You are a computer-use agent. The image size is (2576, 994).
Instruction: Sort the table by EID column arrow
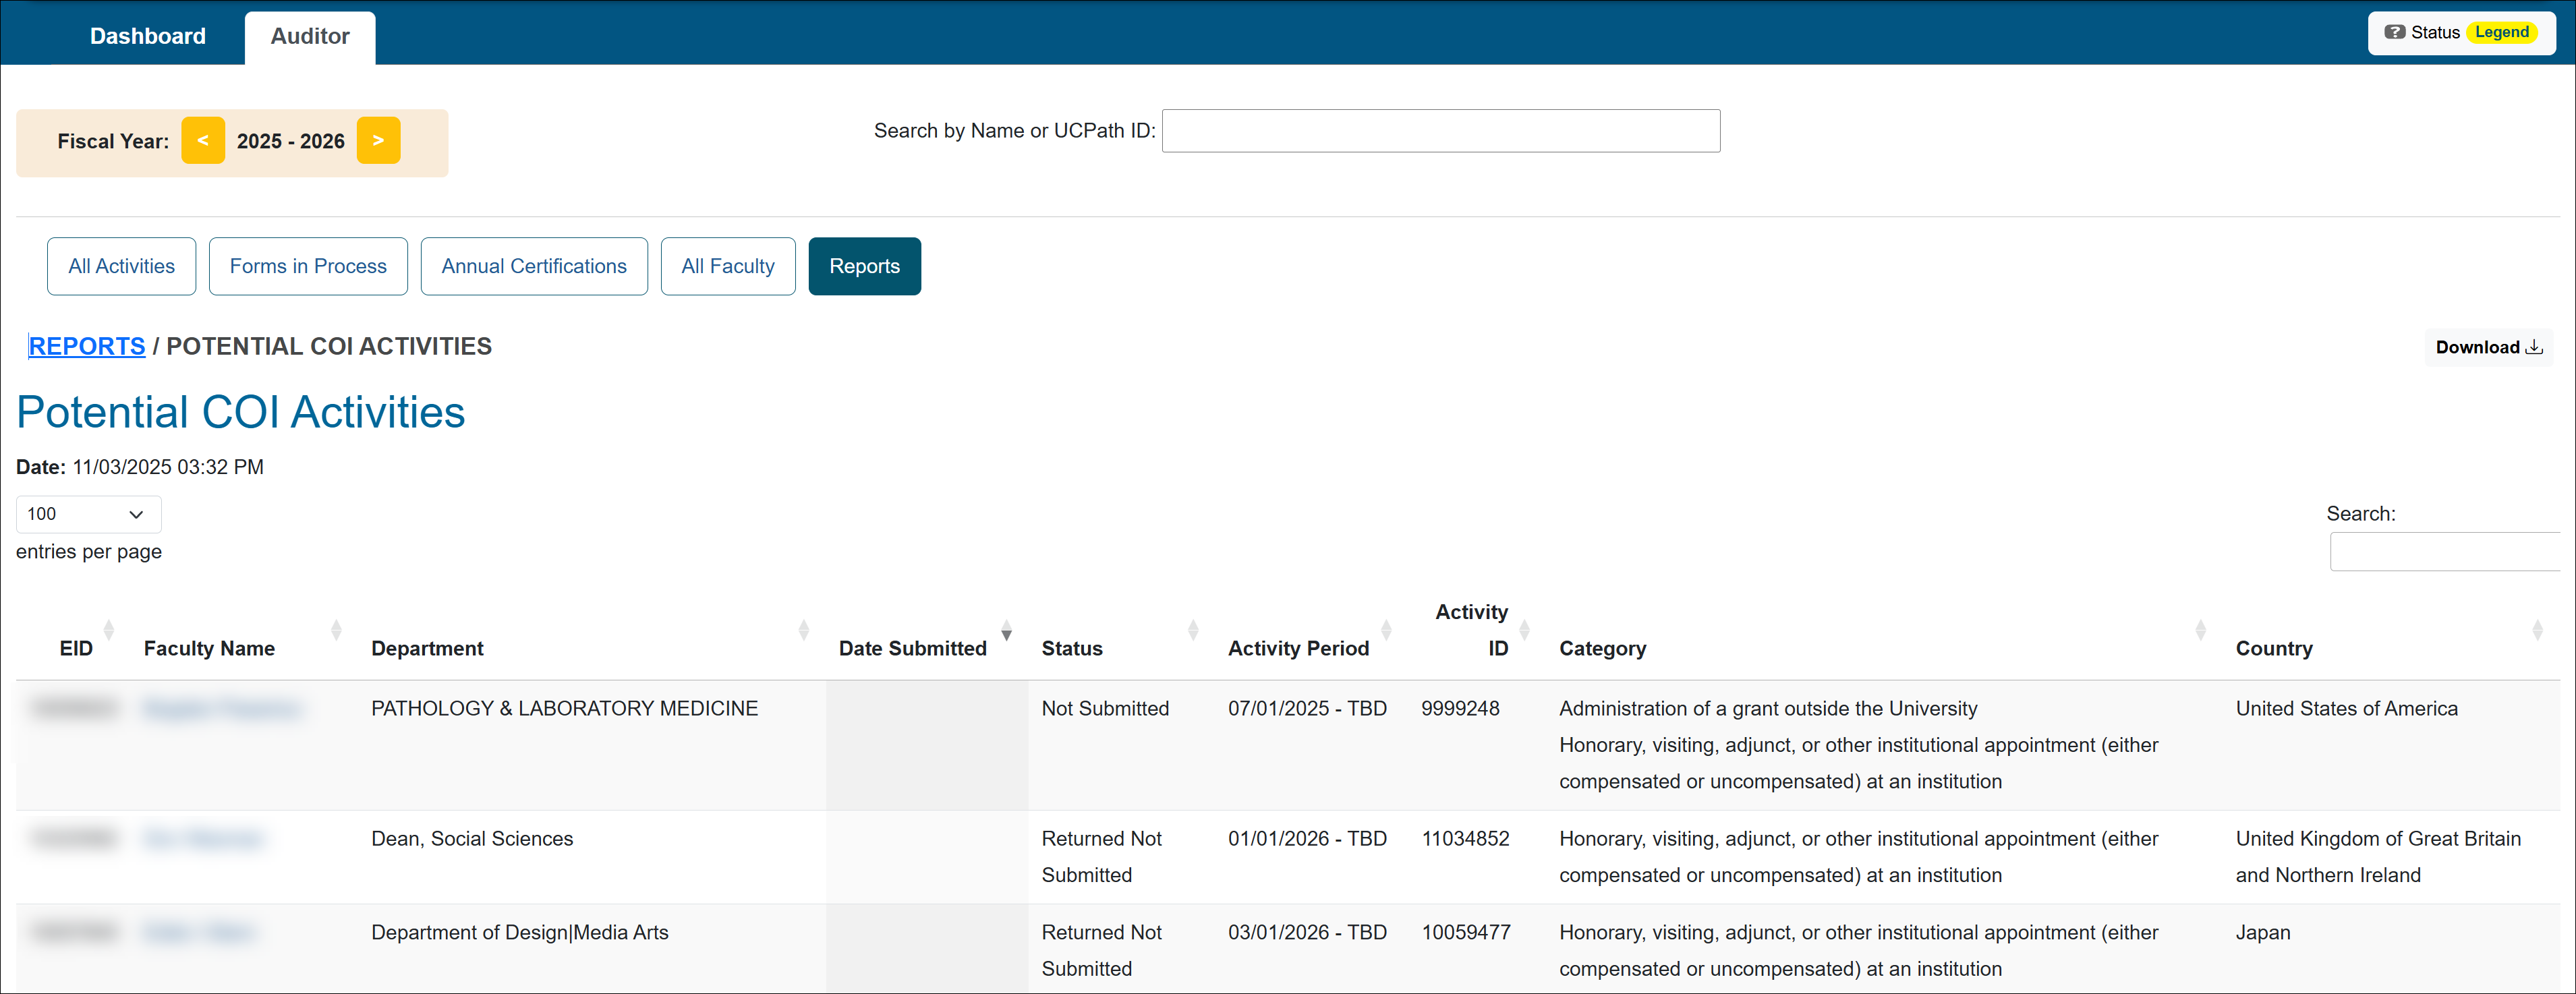(x=110, y=630)
